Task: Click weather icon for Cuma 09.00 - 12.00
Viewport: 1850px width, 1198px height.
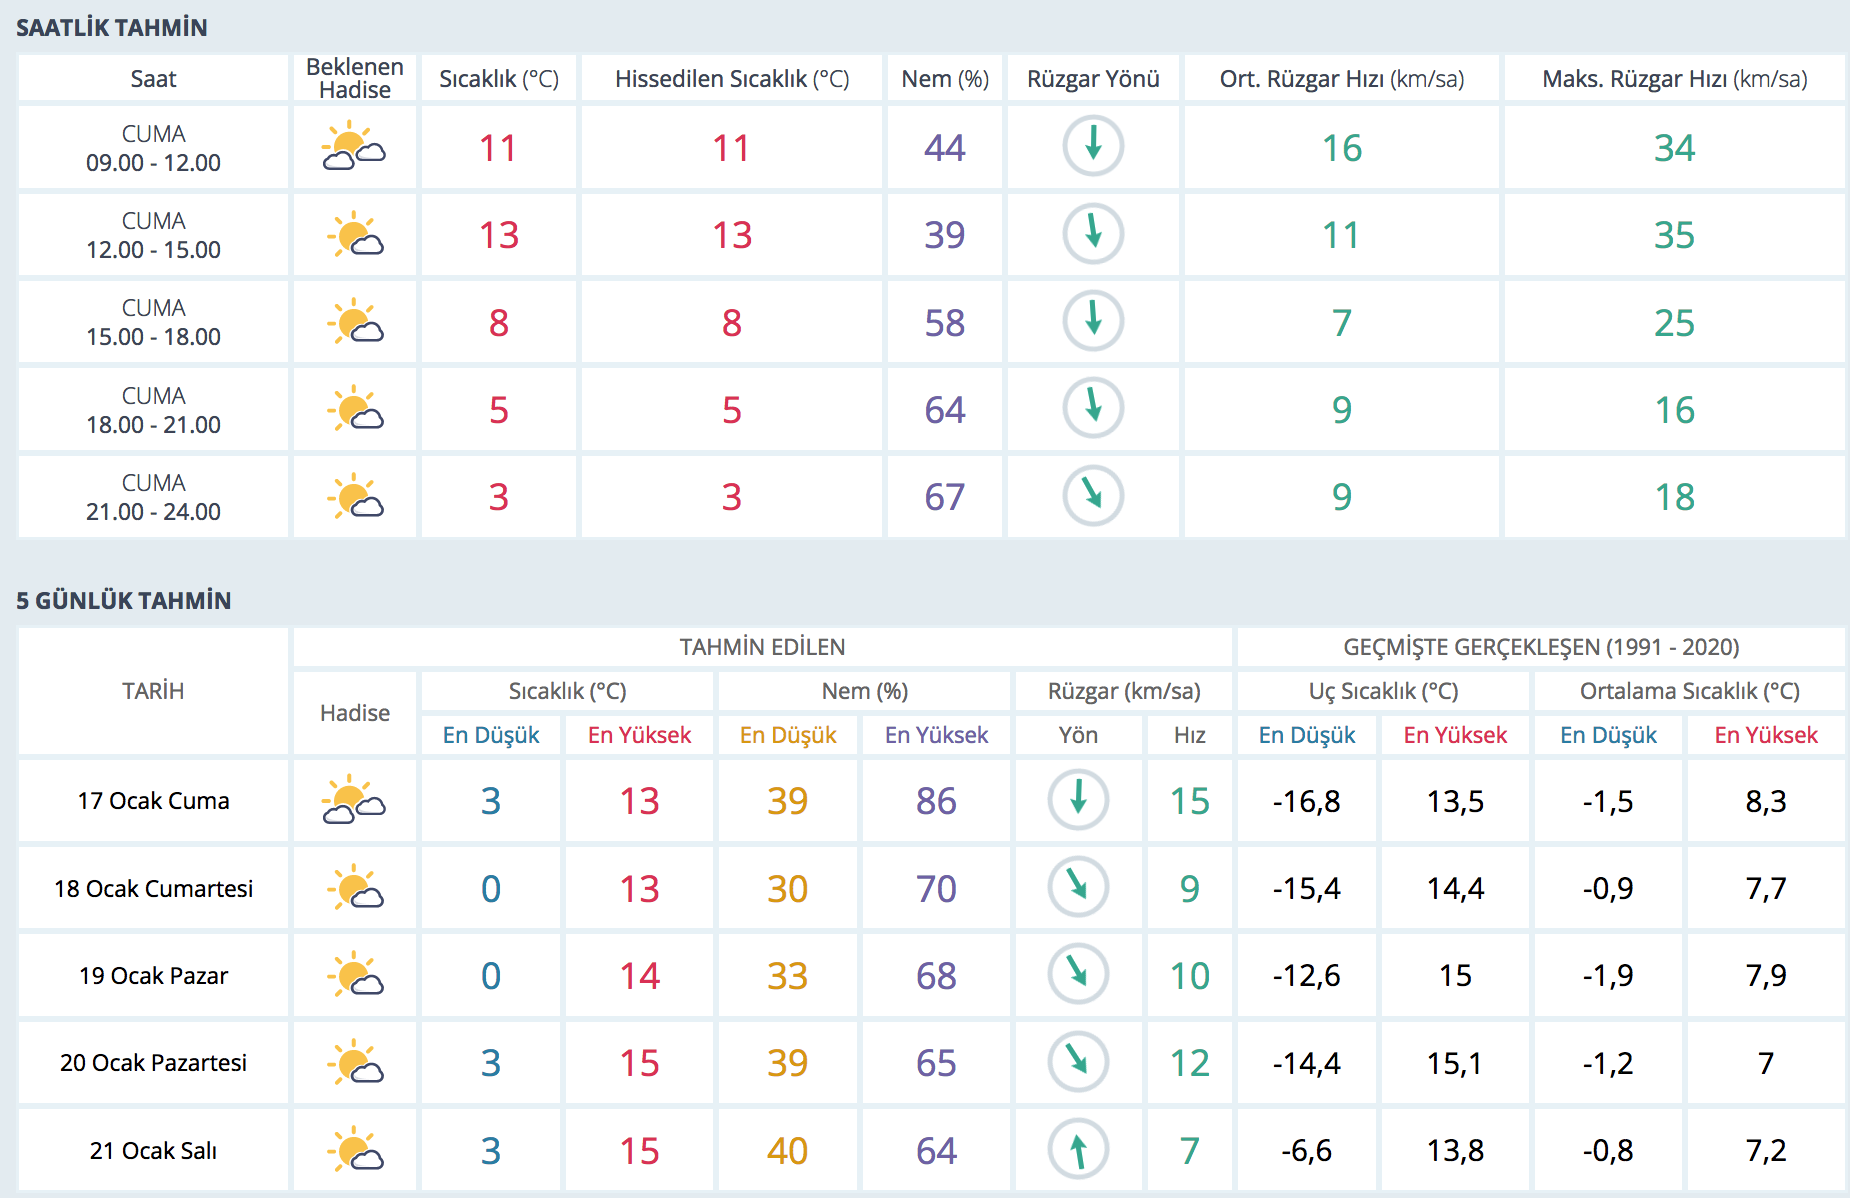Action: 354,147
